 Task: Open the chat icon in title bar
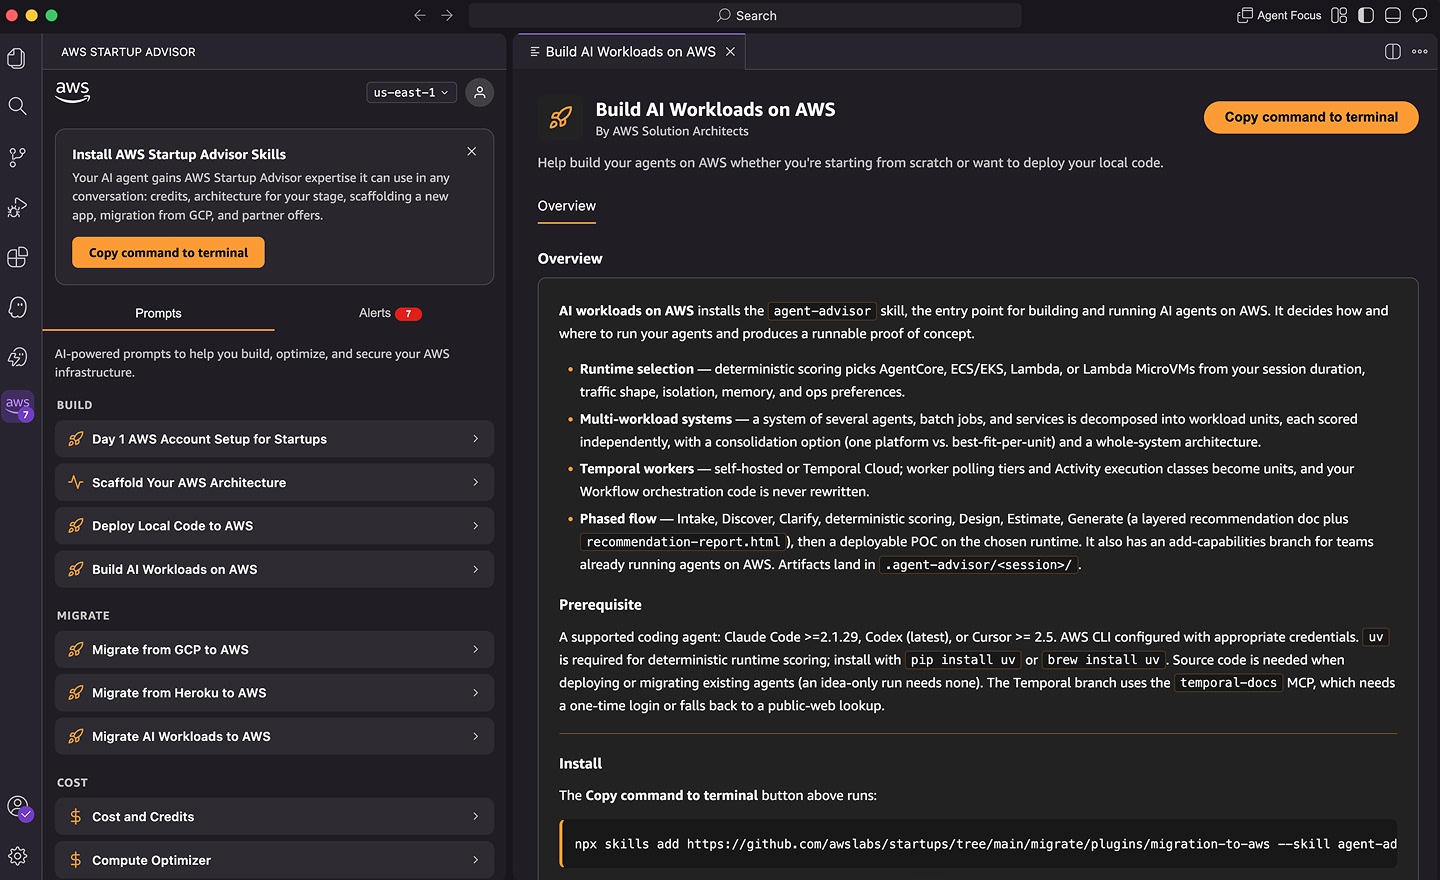(x=1419, y=15)
